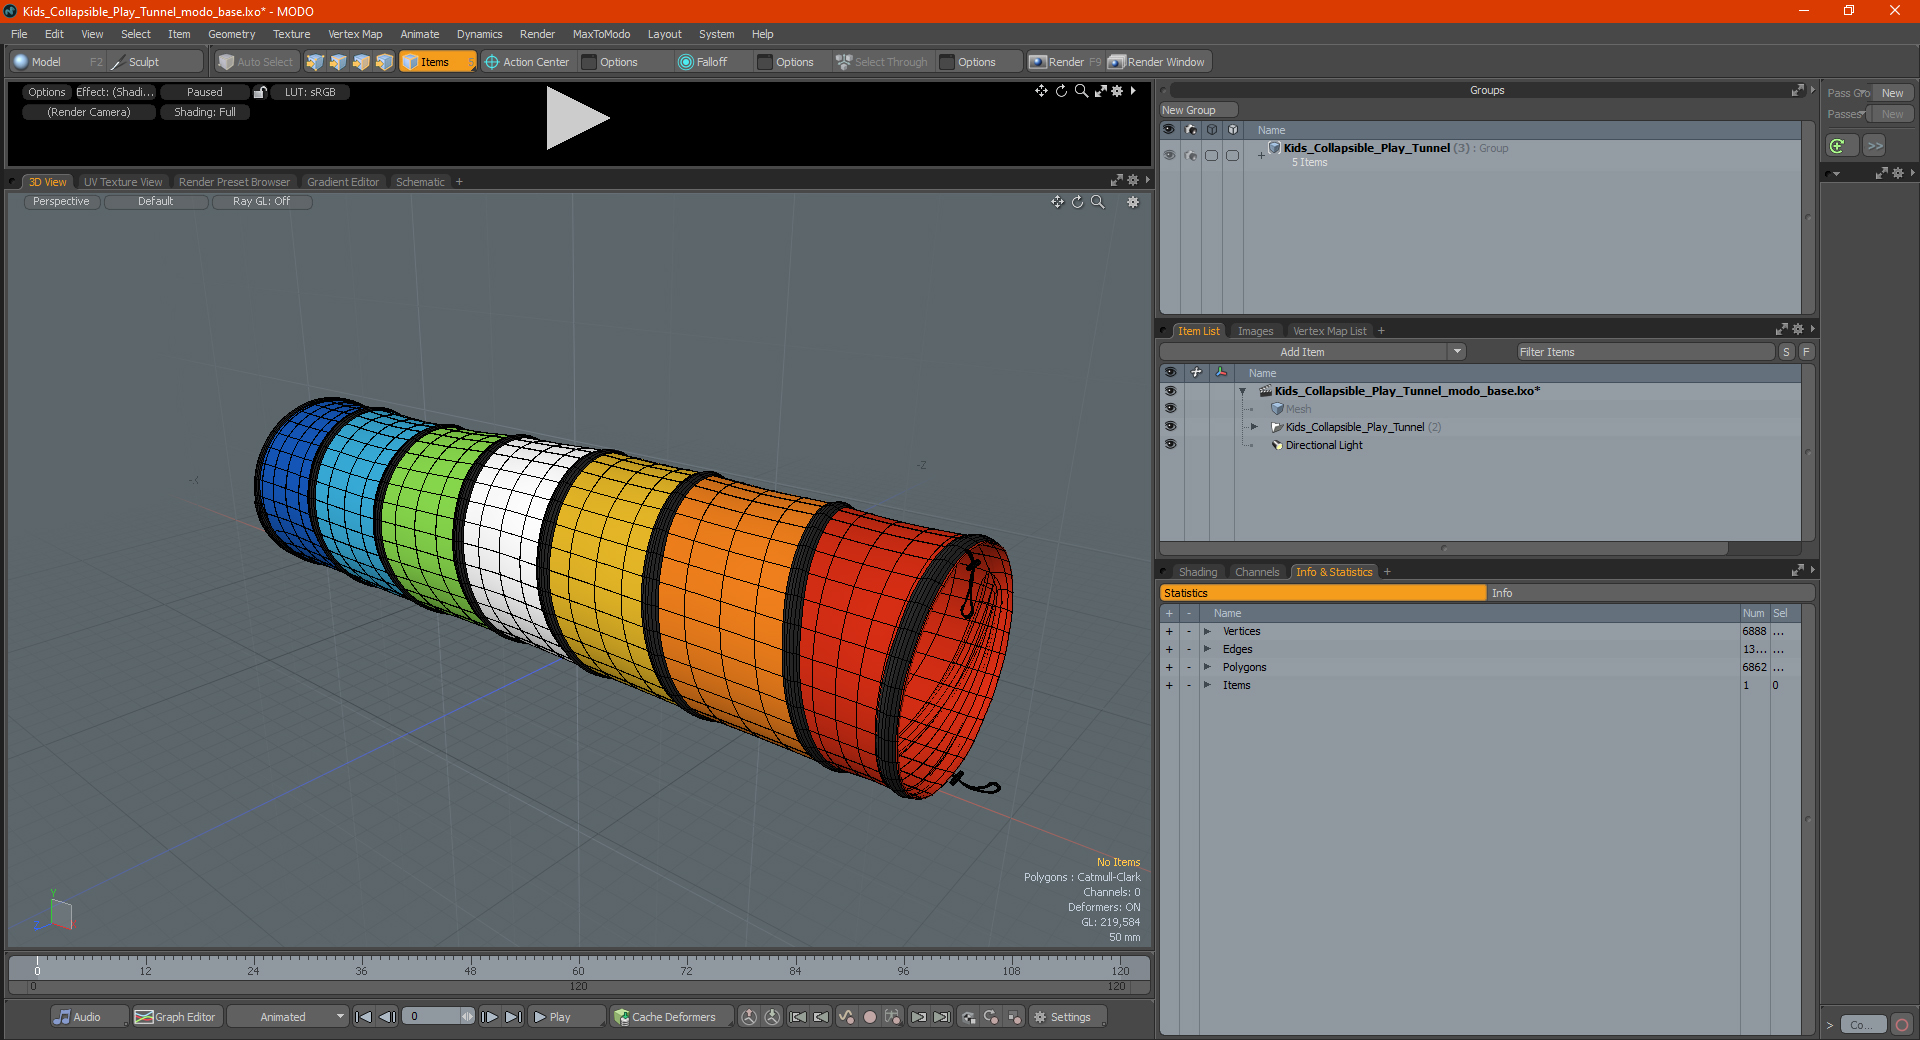
Task: Click the current frame number field
Action: click(x=432, y=1017)
